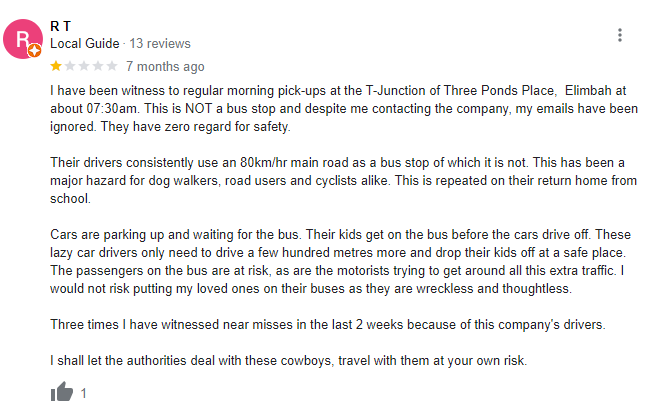The image size is (662, 414).
Task: Click sentence 'Three times I have witnessed'
Action: 328,324
